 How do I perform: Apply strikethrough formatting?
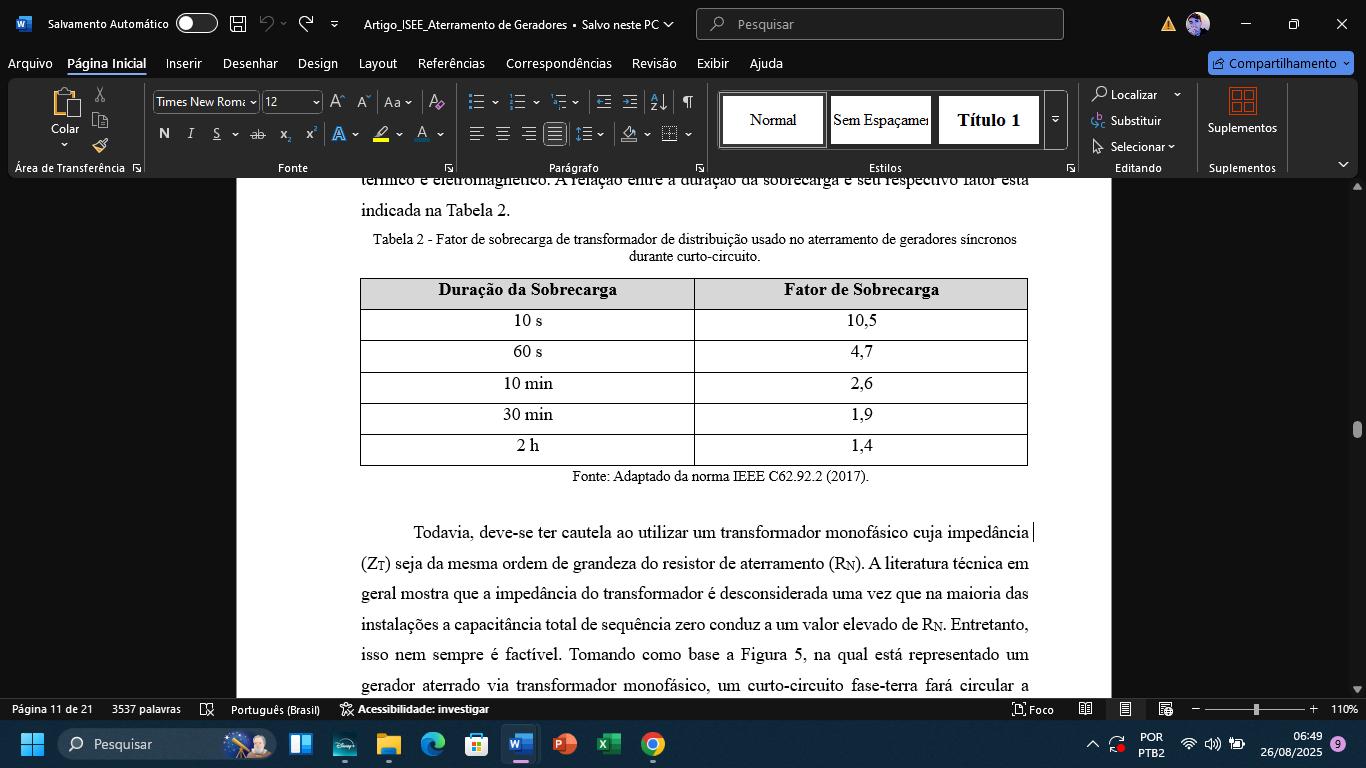258,134
